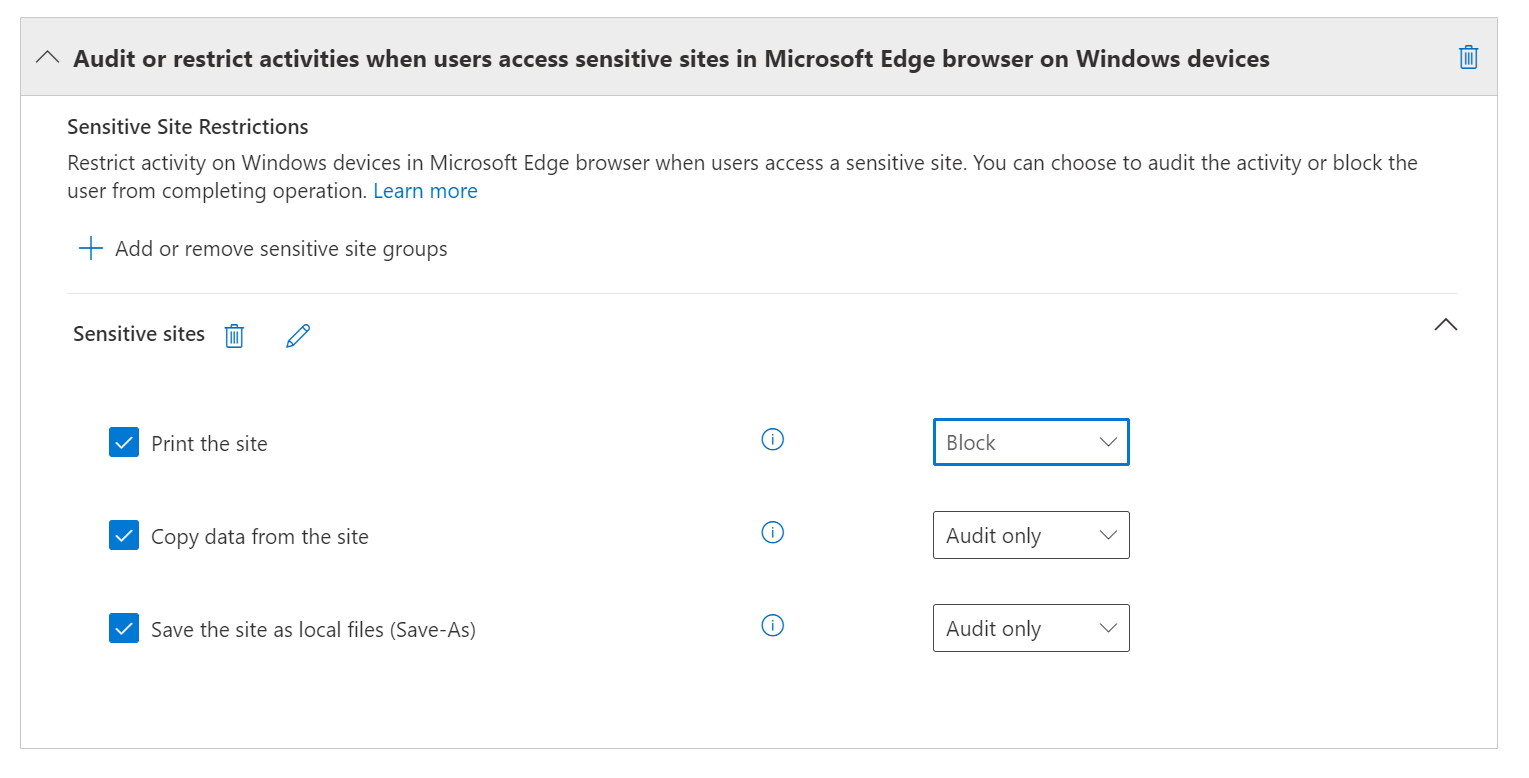Viewport: 1529px width, 778px height.
Task: Disable 'Save the site as local files' checkbox
Action: (124, 629)
